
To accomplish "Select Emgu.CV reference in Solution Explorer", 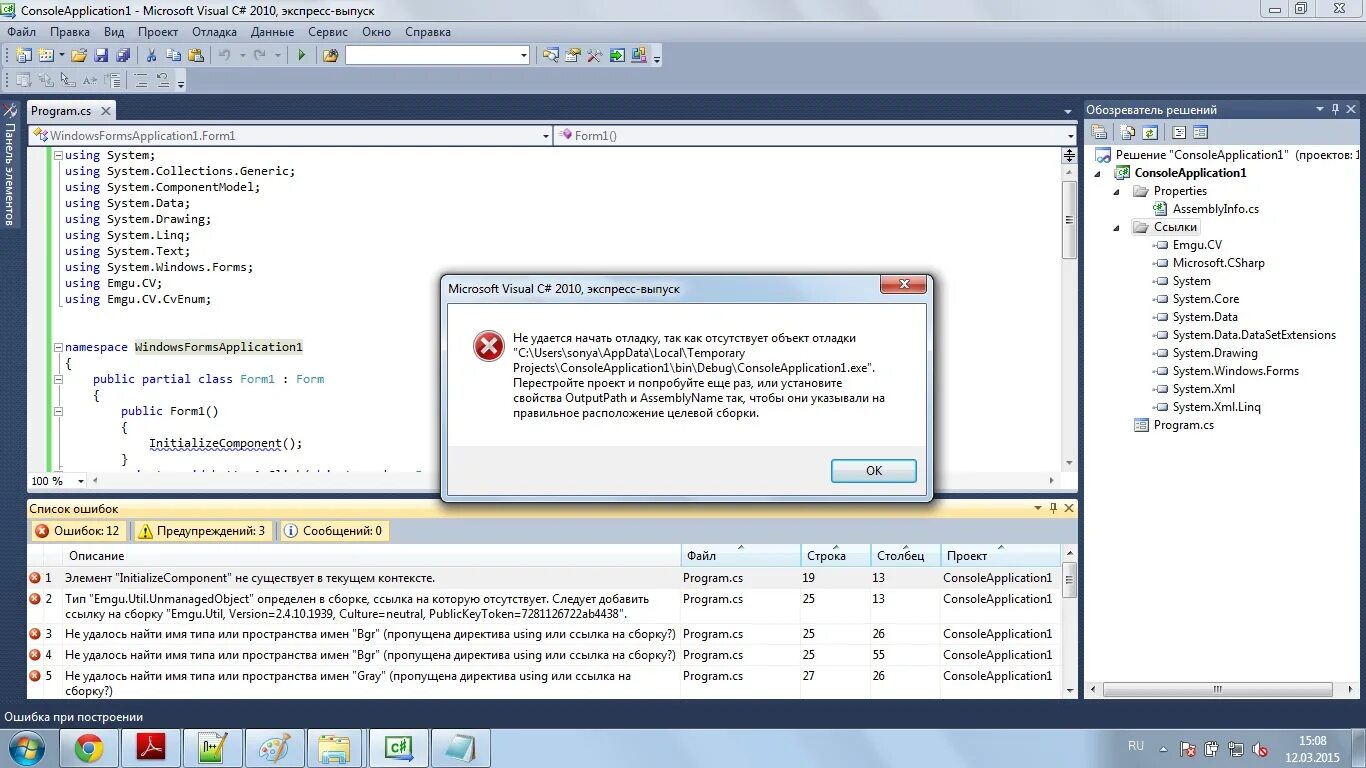I will click(x=1188, y=245).
